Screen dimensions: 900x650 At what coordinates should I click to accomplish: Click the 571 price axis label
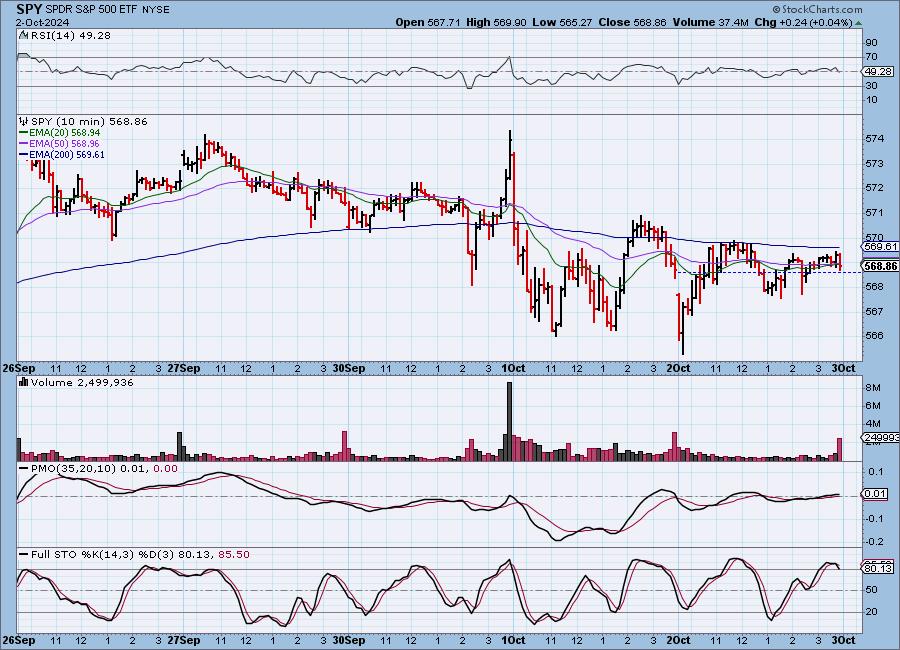874,212
